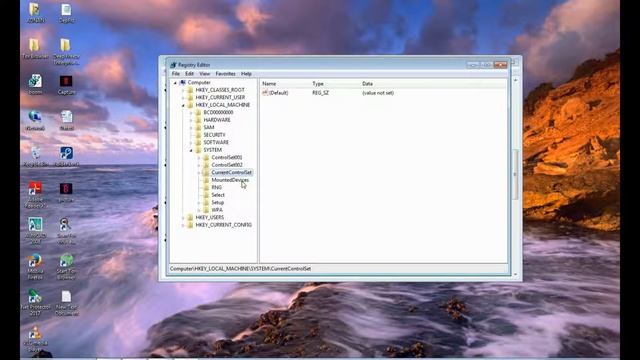Click the MountedDevices folder icon
The height and width of the screenshot is (360, 640).
click(x=206, y=180)
